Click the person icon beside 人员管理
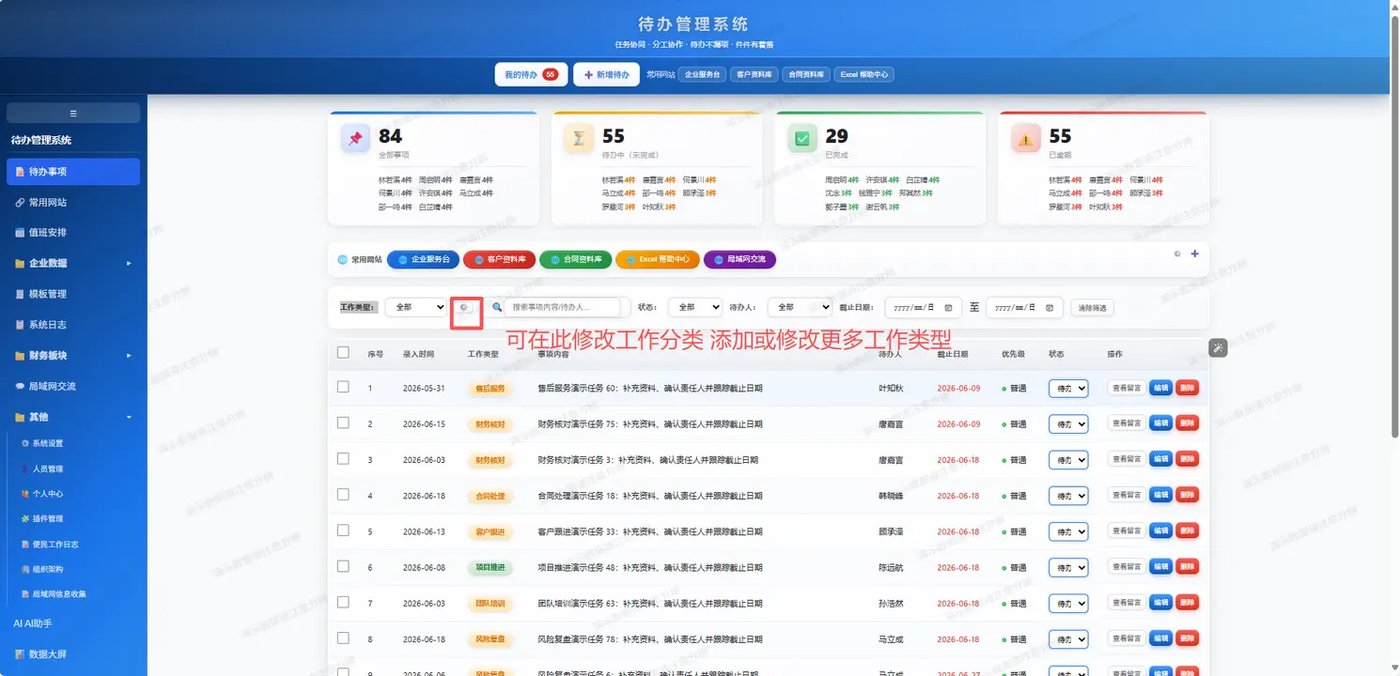Image resolution: width=1400 pixels, height=676 pixels. [x=25, y=468]
